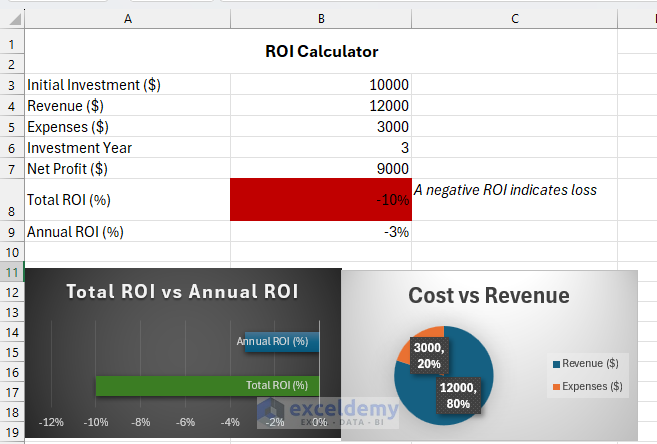Click the -12% axis label

51,422
